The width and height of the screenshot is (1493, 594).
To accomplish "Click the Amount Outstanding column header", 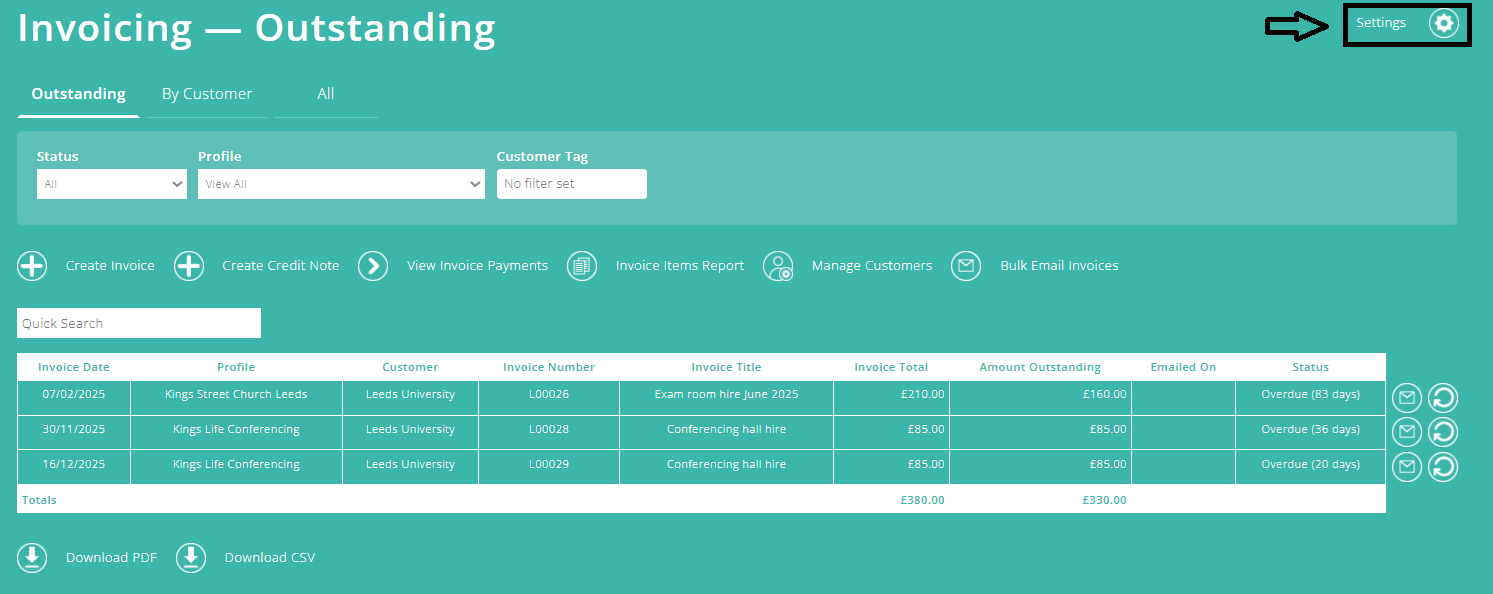I will click(1040, 366).
